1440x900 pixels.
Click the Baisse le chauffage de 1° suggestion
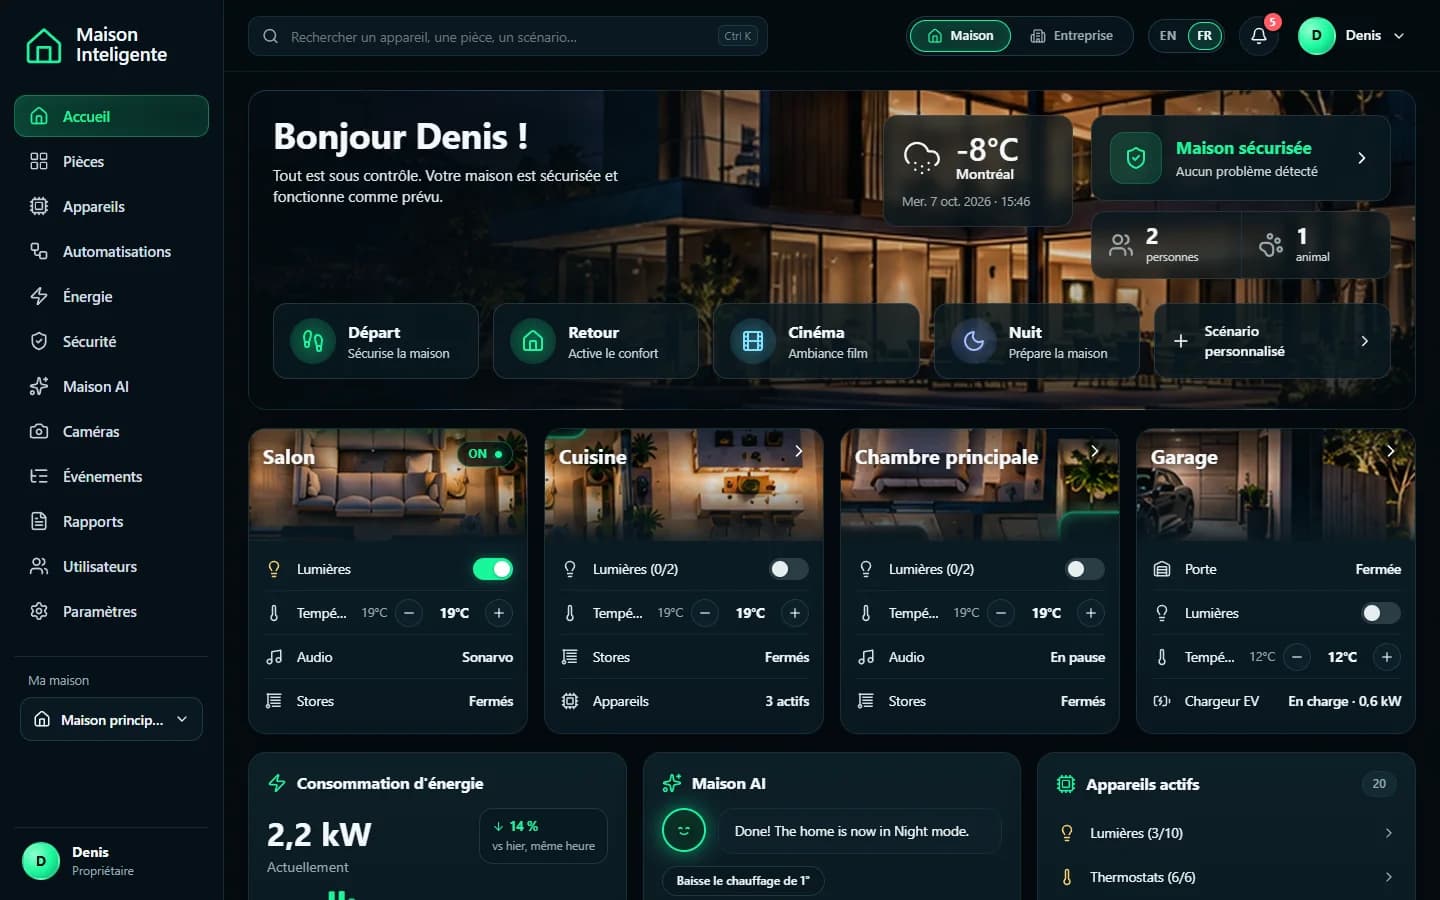coord(743,881)
